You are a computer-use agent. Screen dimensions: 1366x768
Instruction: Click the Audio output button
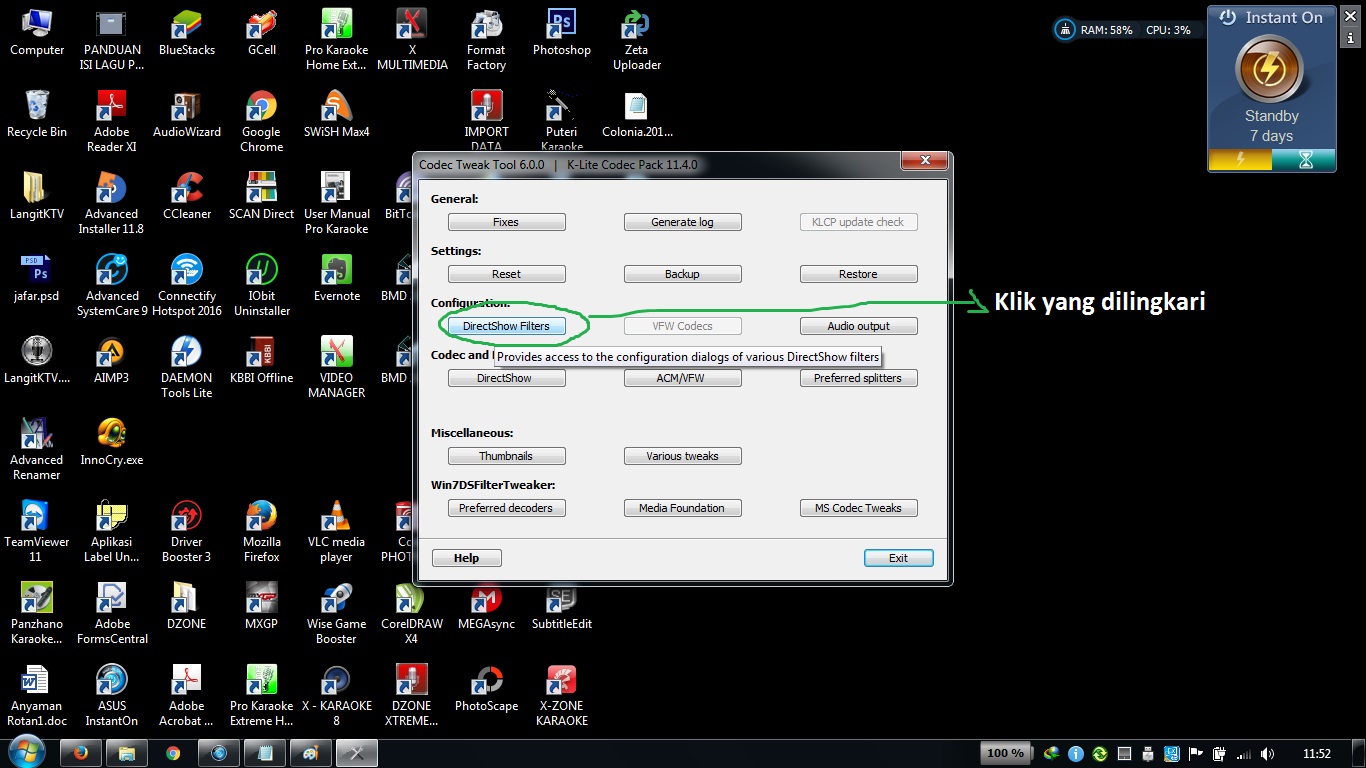coord(858,325)
